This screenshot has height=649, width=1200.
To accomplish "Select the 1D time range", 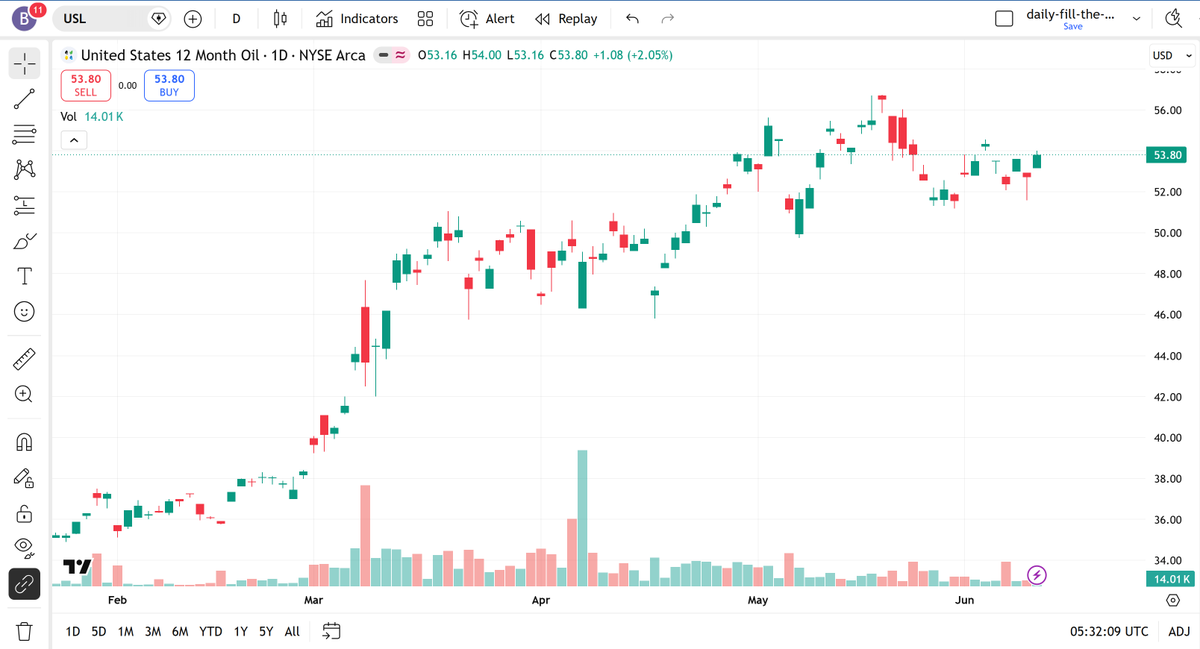I will (73, 631).
